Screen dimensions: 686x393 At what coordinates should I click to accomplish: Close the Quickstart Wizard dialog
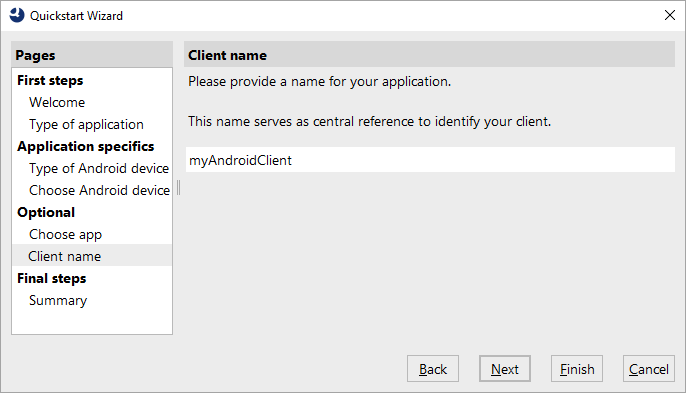point(669,15)
